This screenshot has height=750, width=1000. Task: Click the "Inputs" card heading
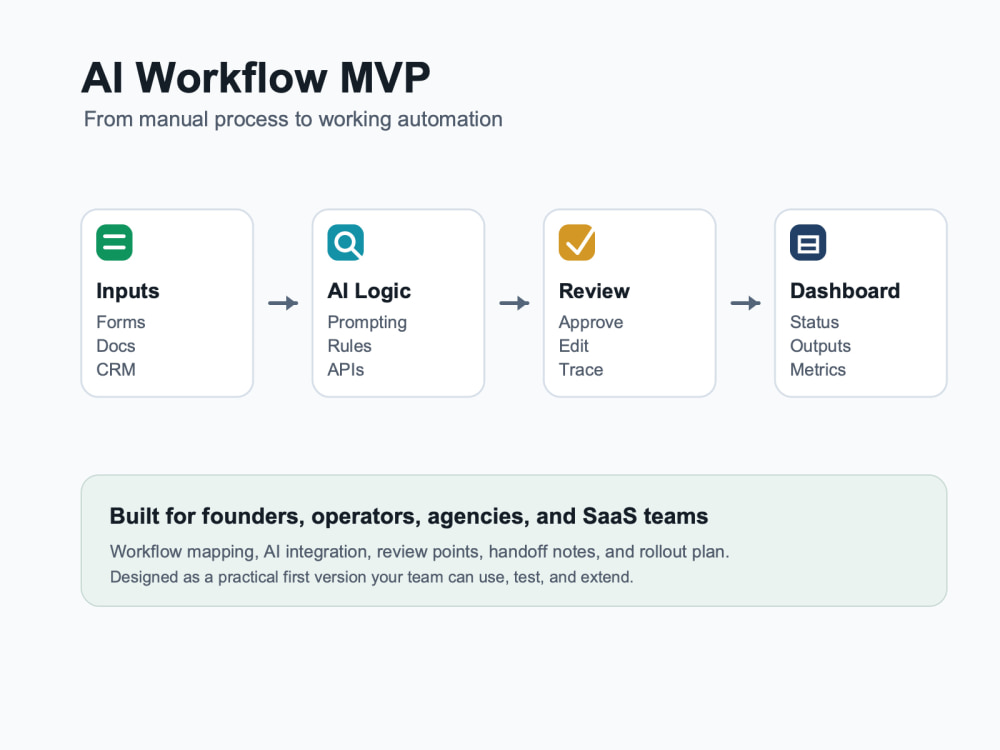pyautogui.click(x=128, y=291)
